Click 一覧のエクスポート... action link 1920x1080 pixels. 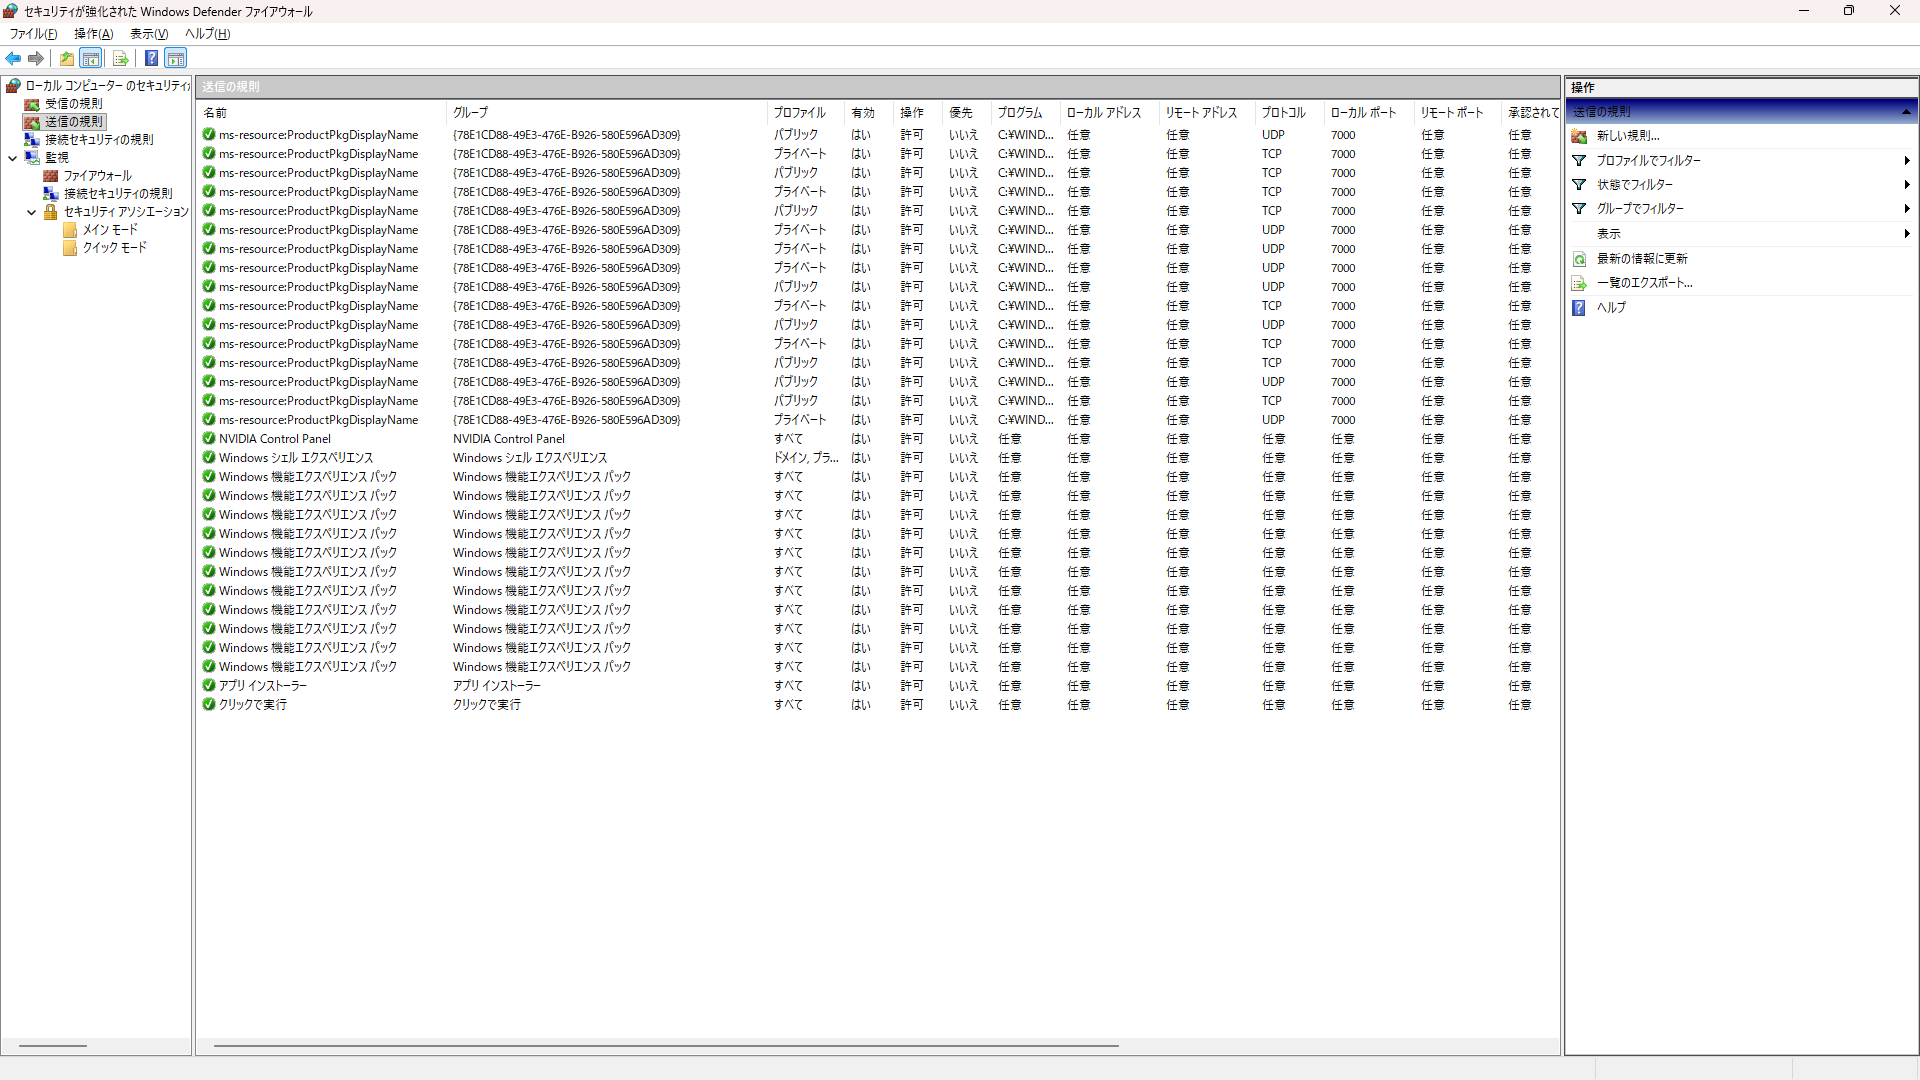(x=1644, y=283)
